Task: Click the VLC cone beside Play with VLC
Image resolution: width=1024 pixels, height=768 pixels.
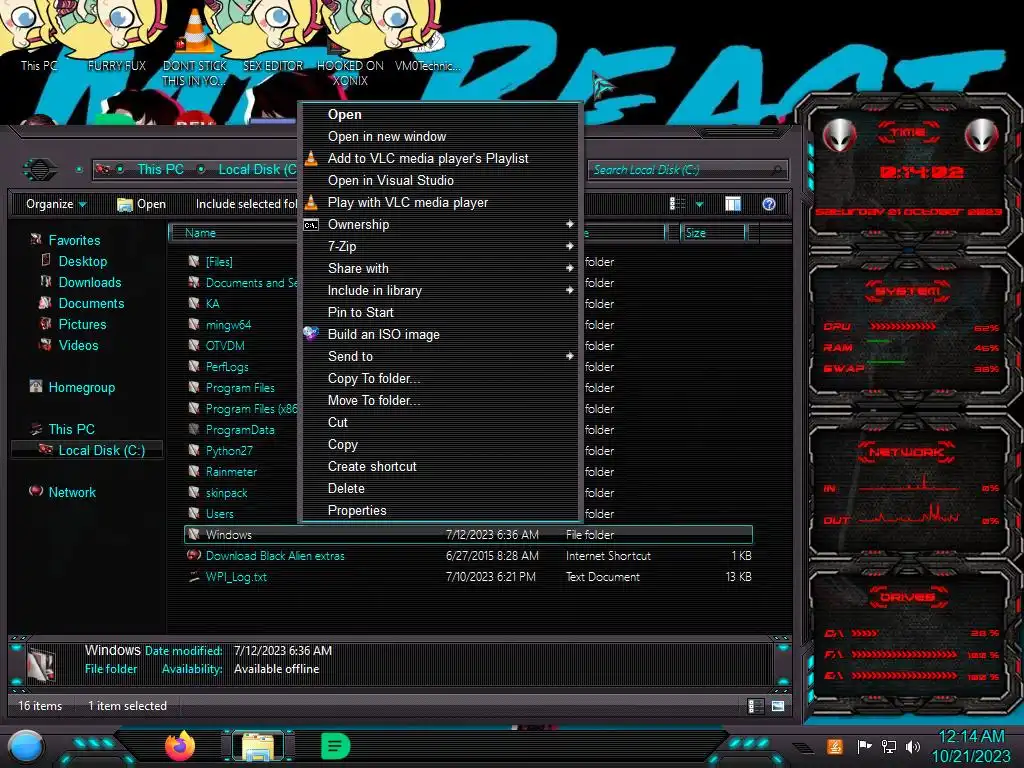Action: pyautogui.click(x=312, y=202)
